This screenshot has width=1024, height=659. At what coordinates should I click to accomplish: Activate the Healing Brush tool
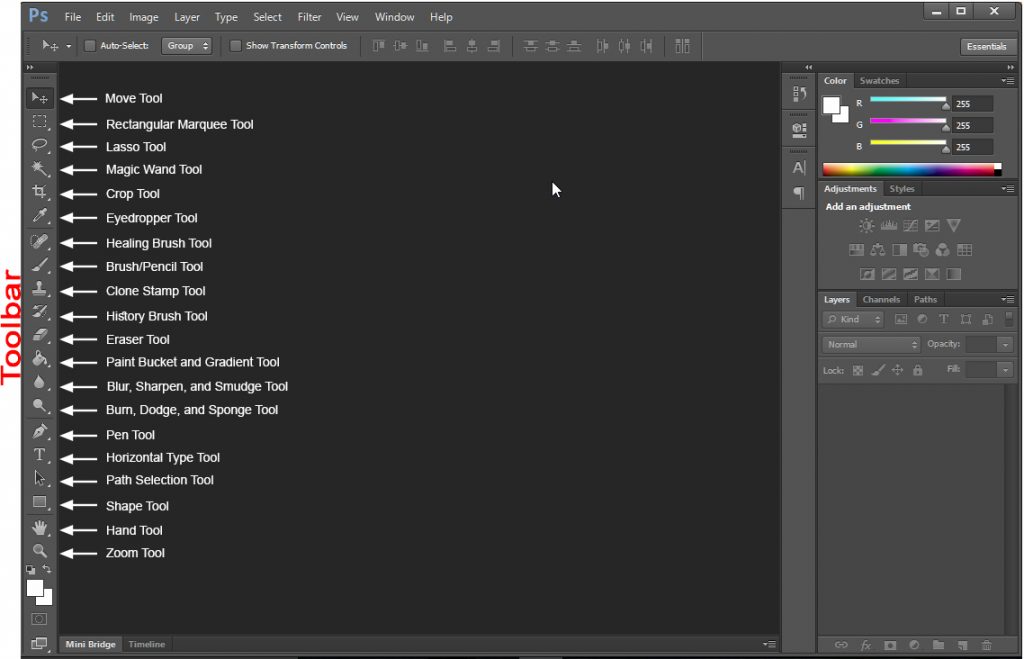[x=40, y=242]
